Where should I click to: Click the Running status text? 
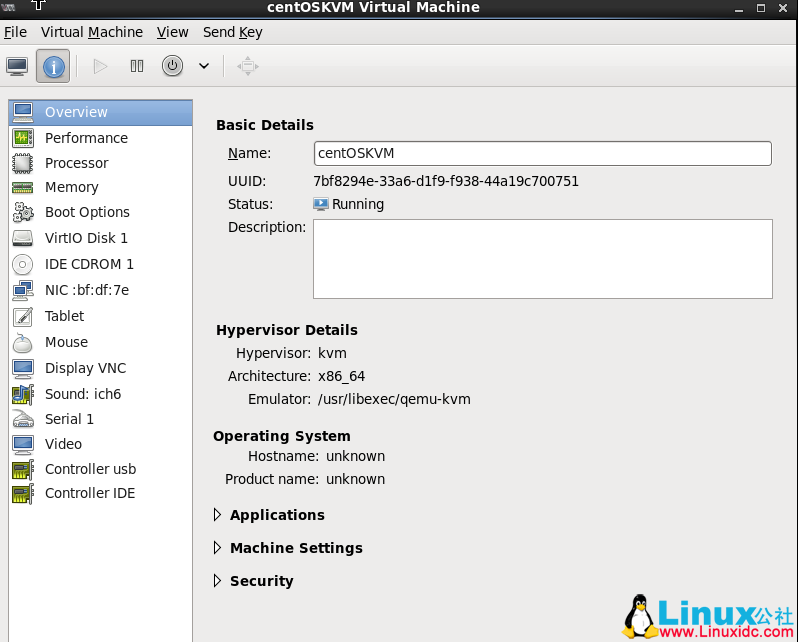point(358,205)
